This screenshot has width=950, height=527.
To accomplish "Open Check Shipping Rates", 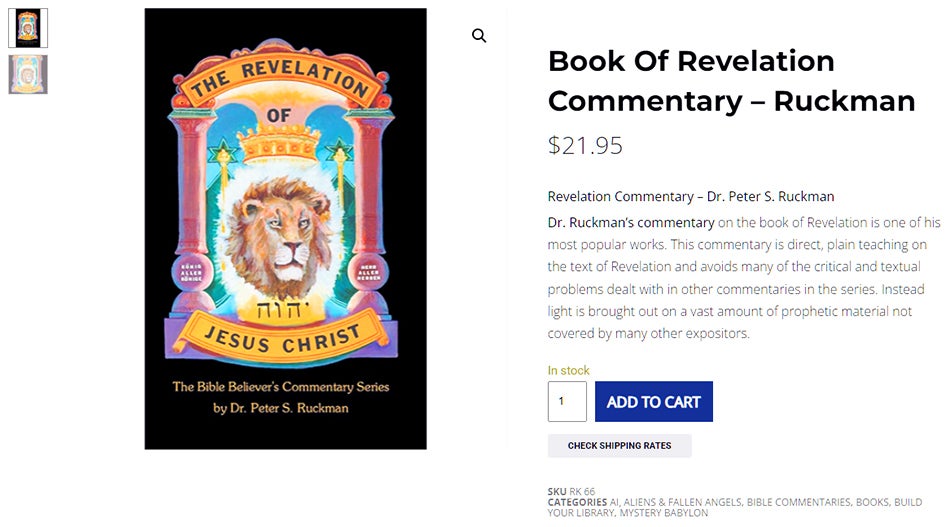I will [x=619, y=446].
